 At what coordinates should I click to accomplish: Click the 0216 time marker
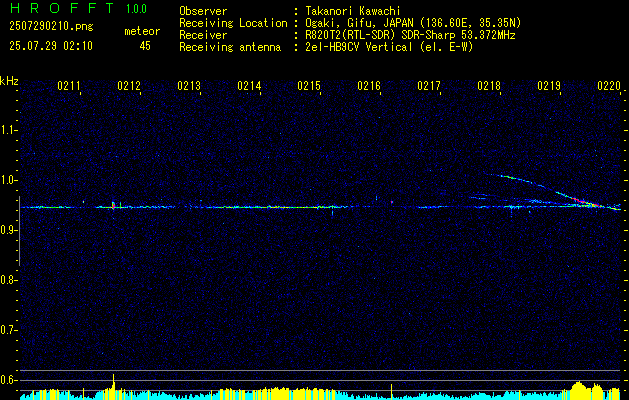click(x=369, y=85)
